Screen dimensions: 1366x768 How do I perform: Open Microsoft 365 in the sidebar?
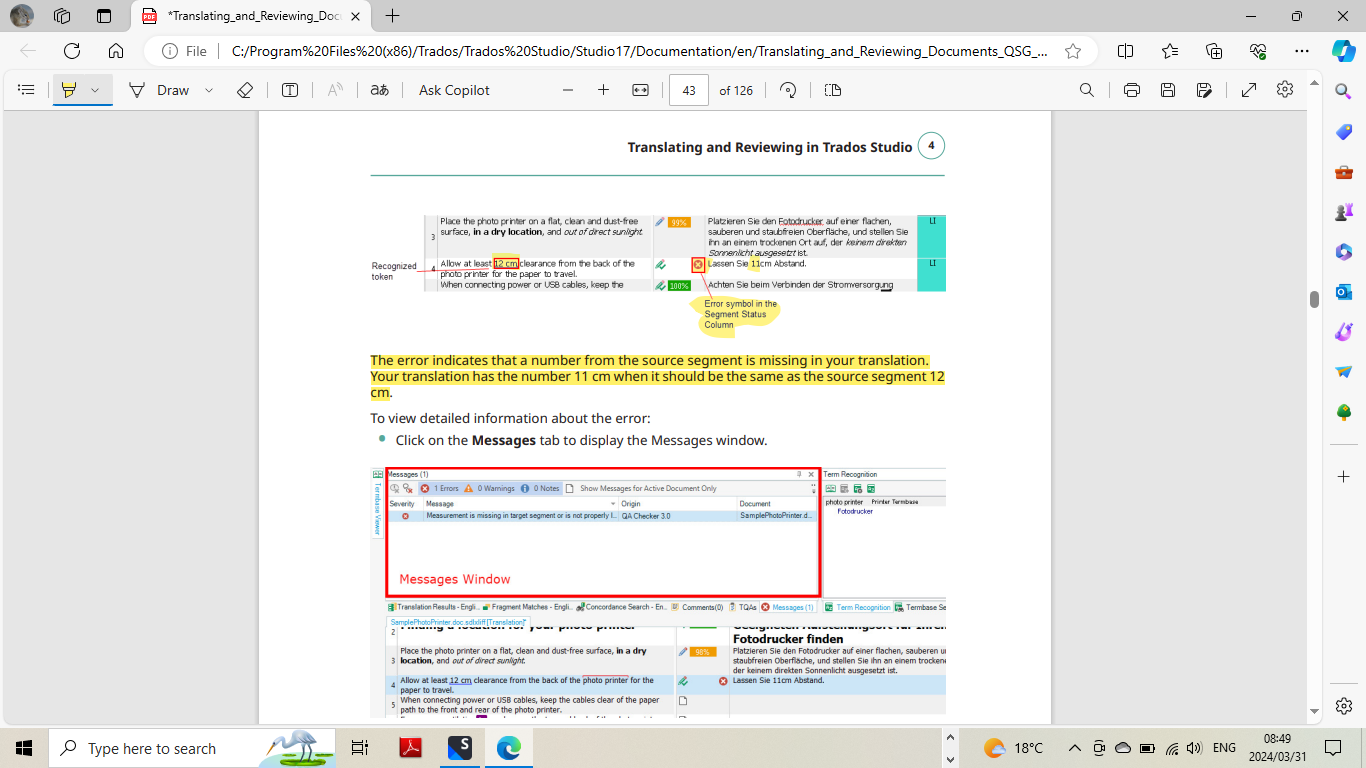point(1343,252)
